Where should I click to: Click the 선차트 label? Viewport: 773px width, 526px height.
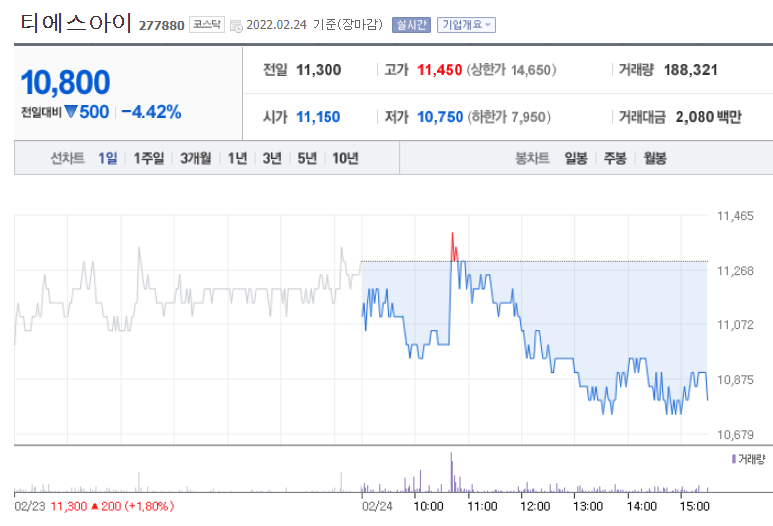(68, 158)
